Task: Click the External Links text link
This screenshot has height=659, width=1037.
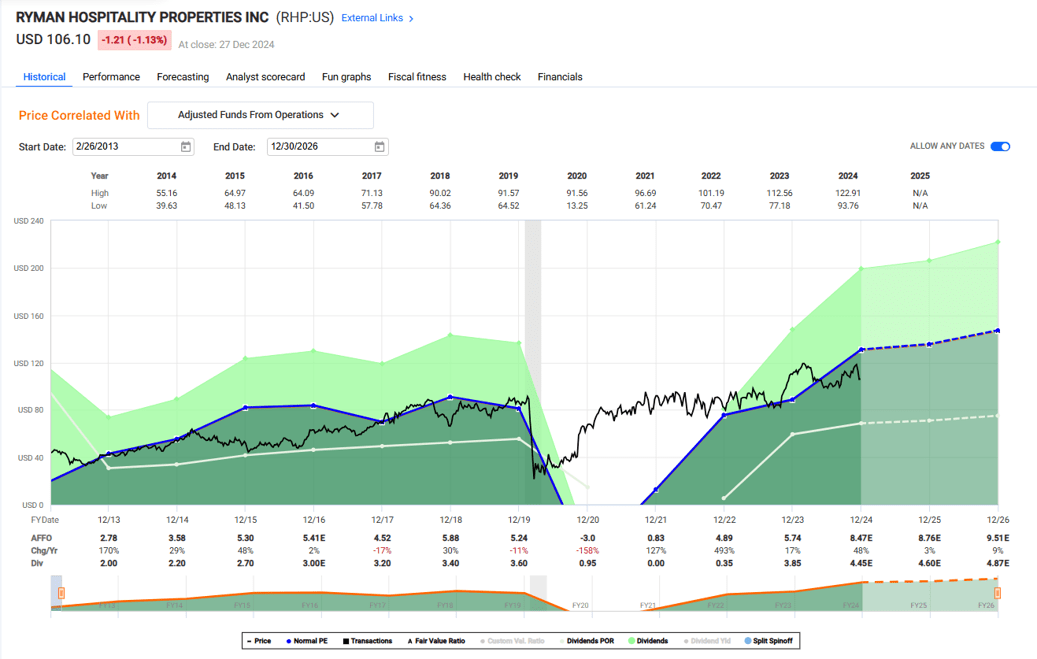Action: coord(375,17)
